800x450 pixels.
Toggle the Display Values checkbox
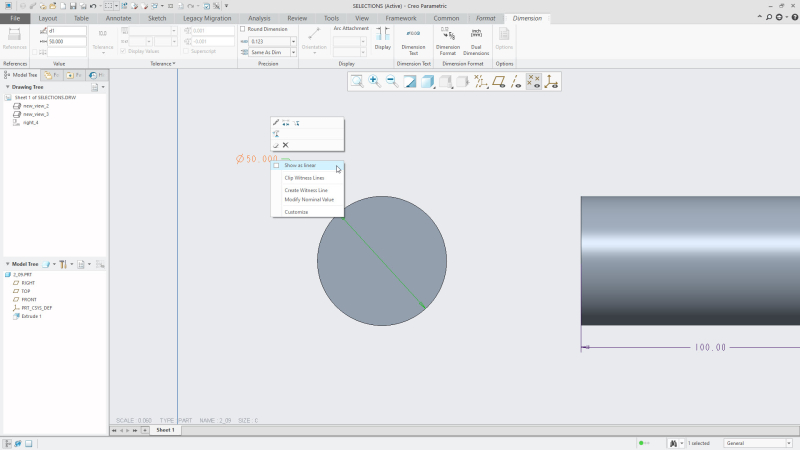tap(123, 51)
